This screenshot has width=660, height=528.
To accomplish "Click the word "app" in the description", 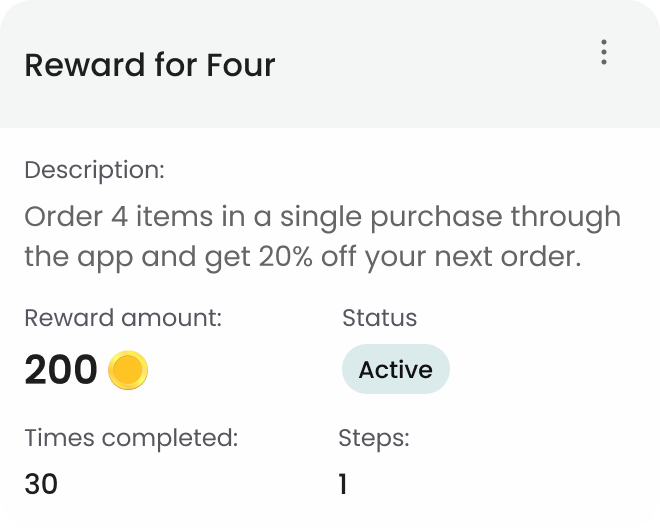I will pyautogui.click(x=103, y=258).
